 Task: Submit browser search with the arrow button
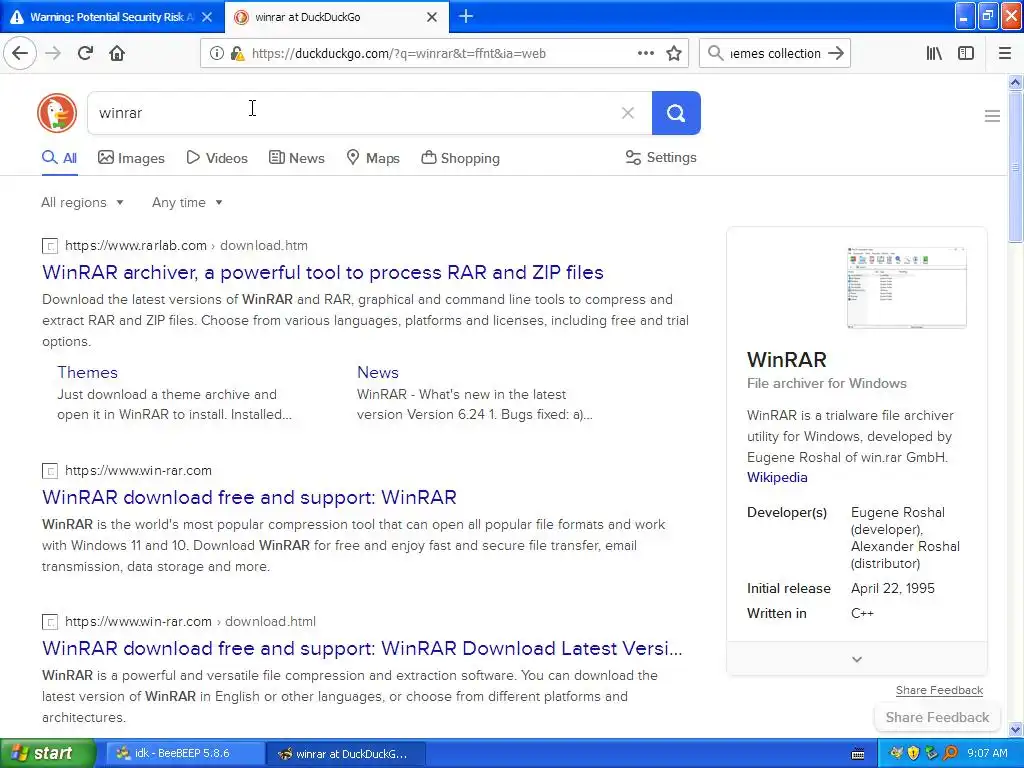[836, 53]
